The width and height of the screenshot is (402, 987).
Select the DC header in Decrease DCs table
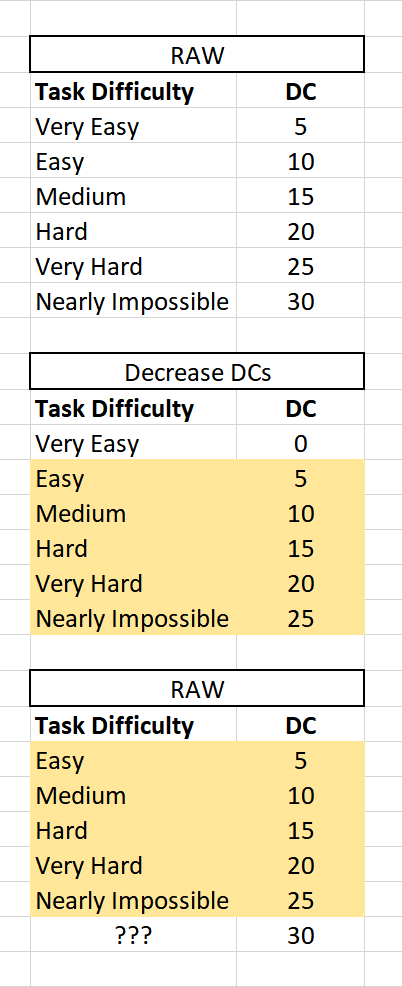click(301, 409)
